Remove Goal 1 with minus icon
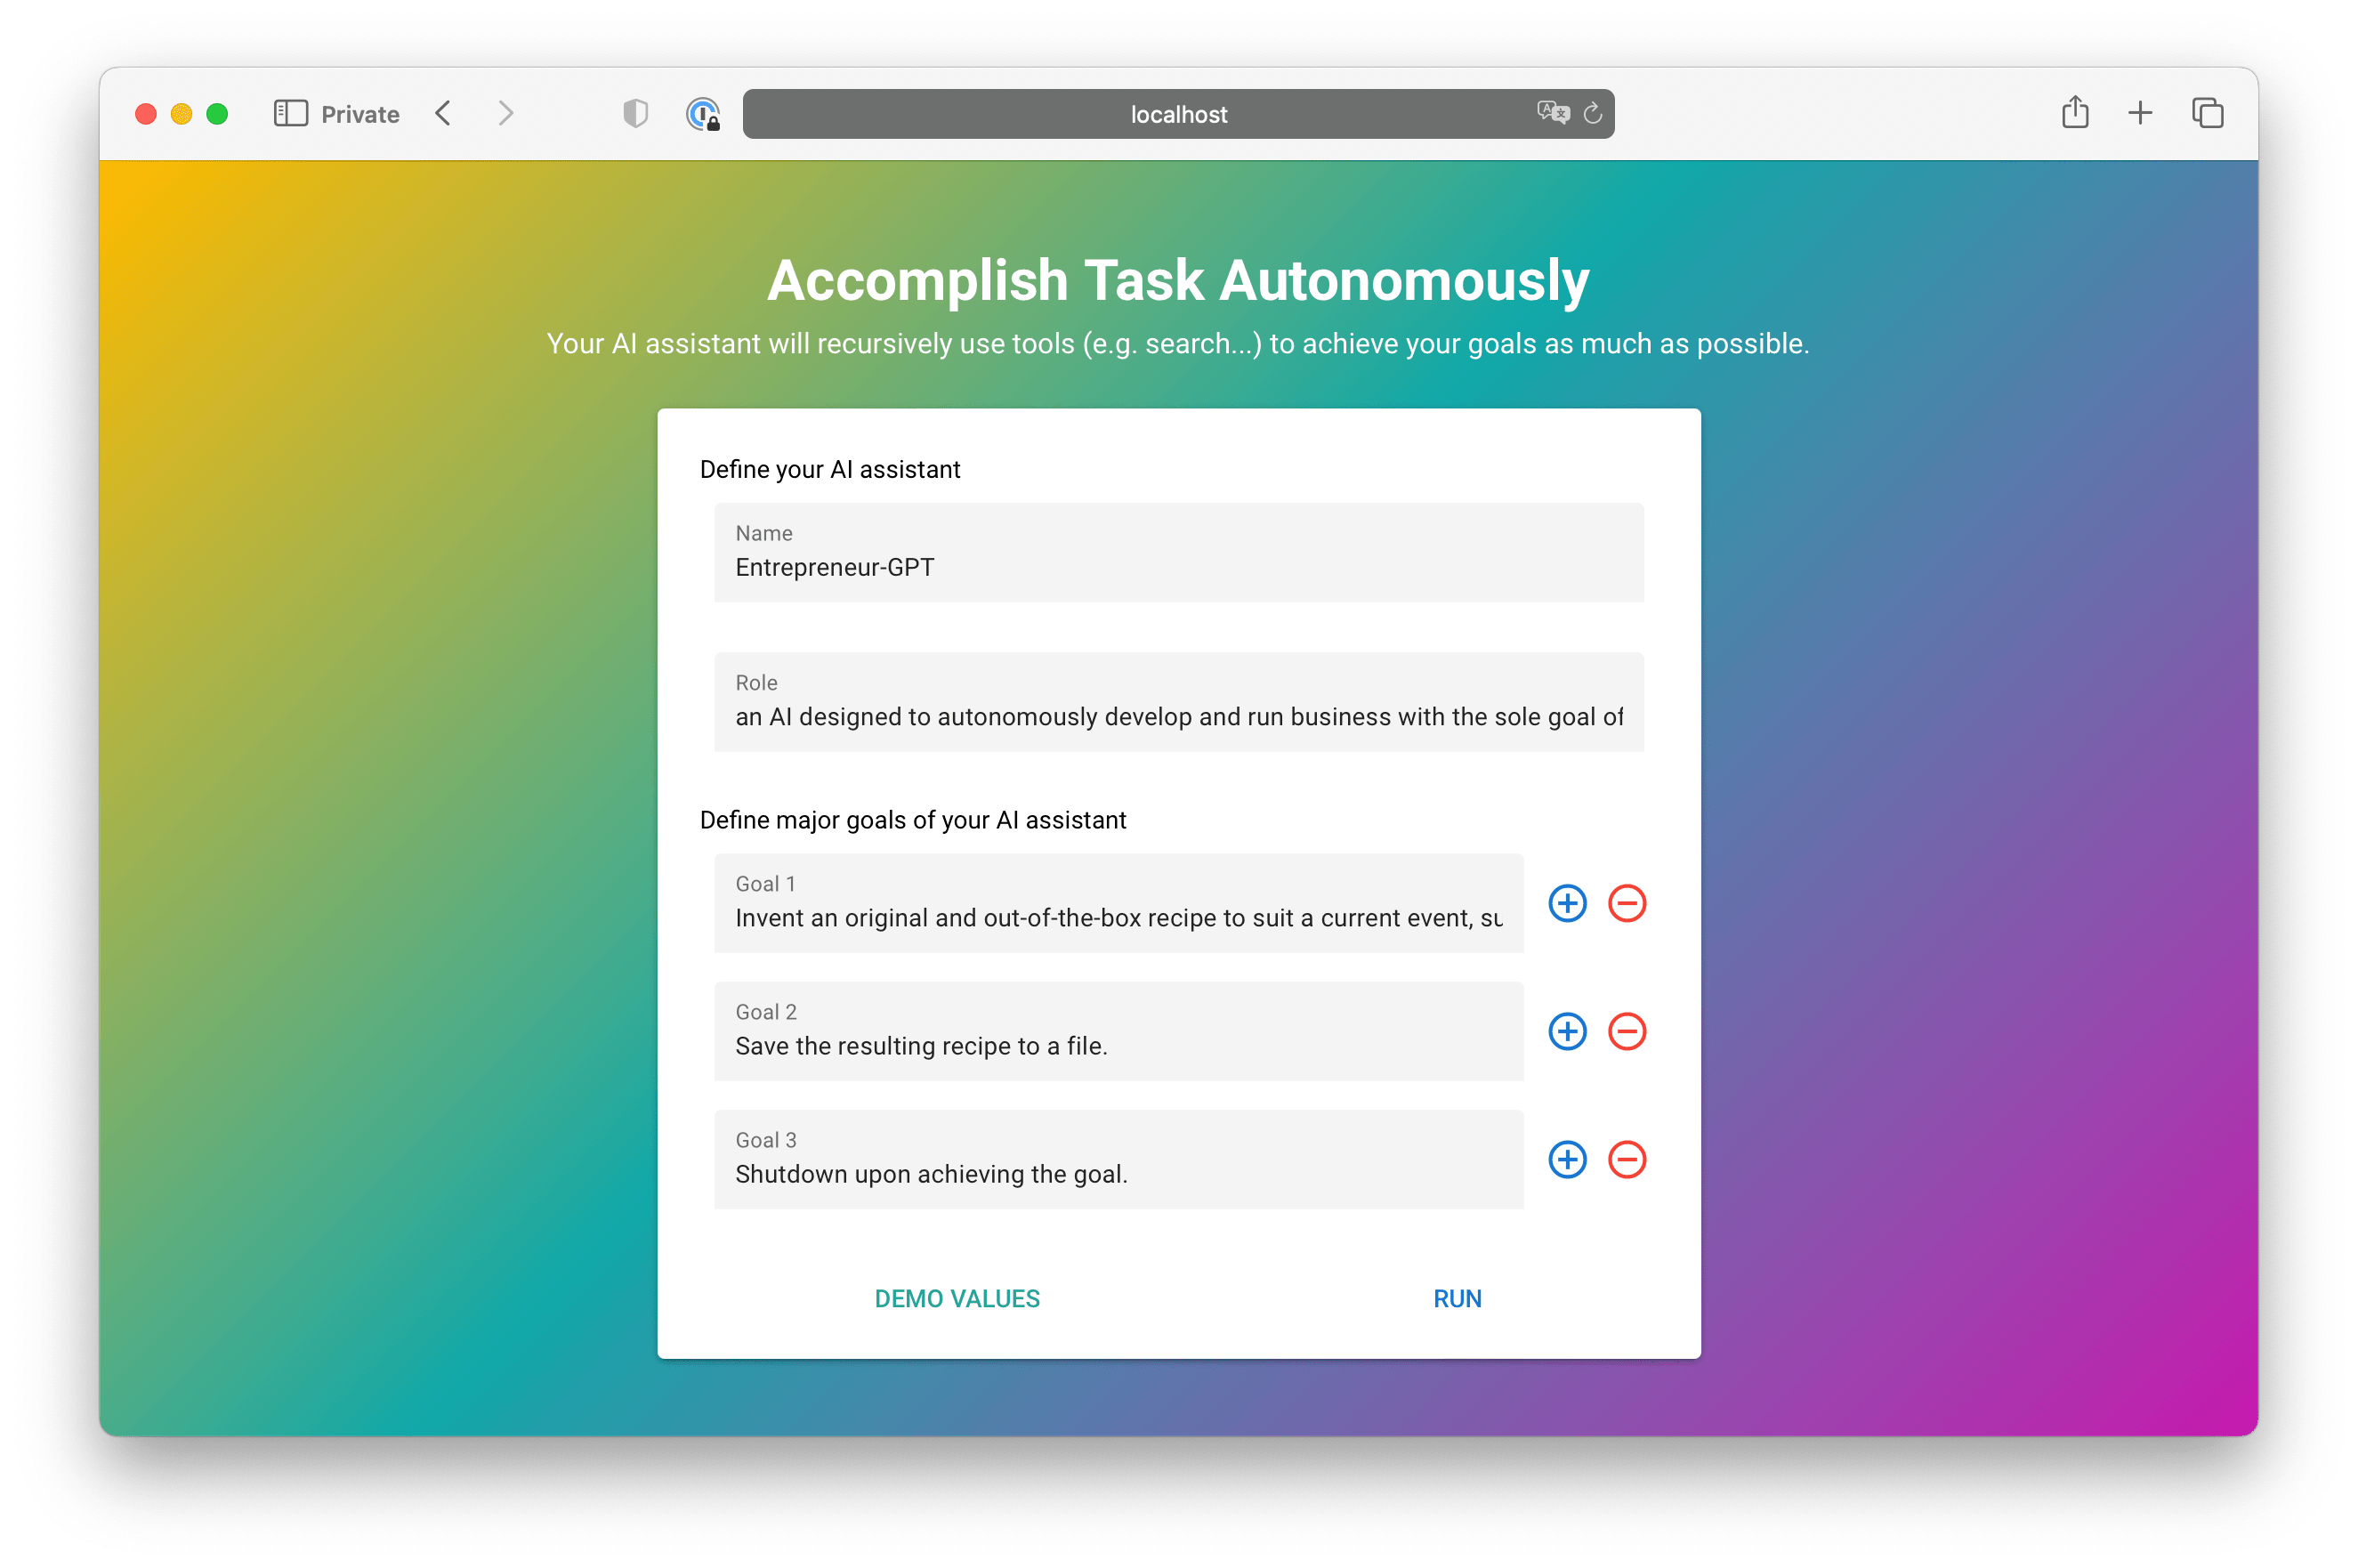This screenshot has height=1568, width=2358. 1626,903
